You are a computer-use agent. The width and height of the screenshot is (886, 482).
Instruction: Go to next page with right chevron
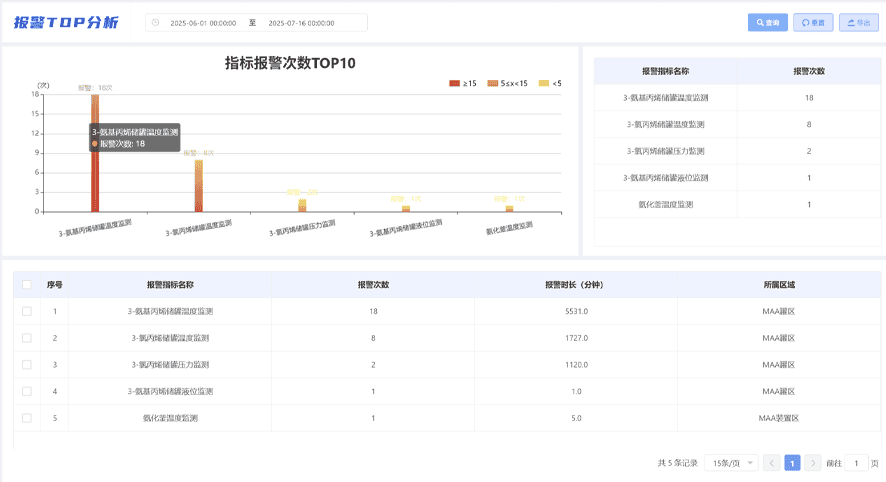coord(812,463)
